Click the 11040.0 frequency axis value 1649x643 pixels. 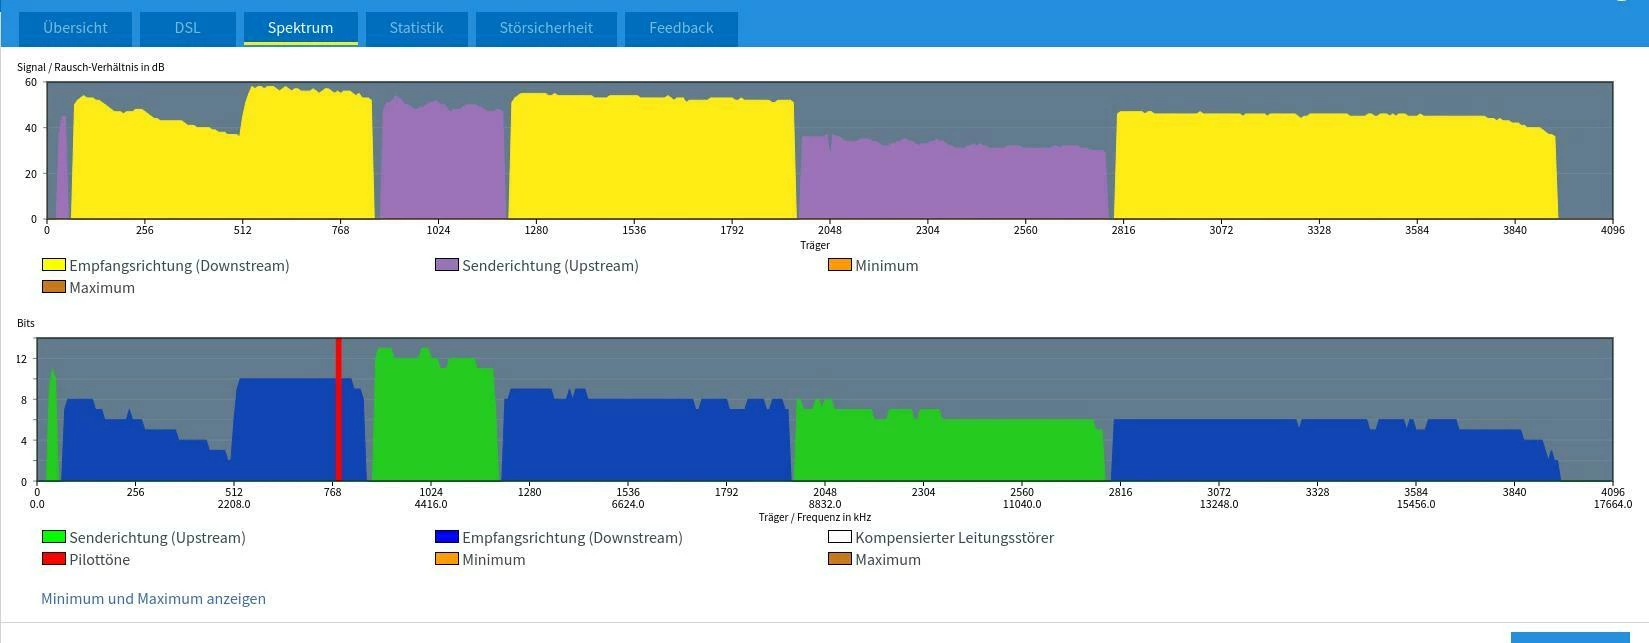pyautogui.click(x=1022, y=504)
